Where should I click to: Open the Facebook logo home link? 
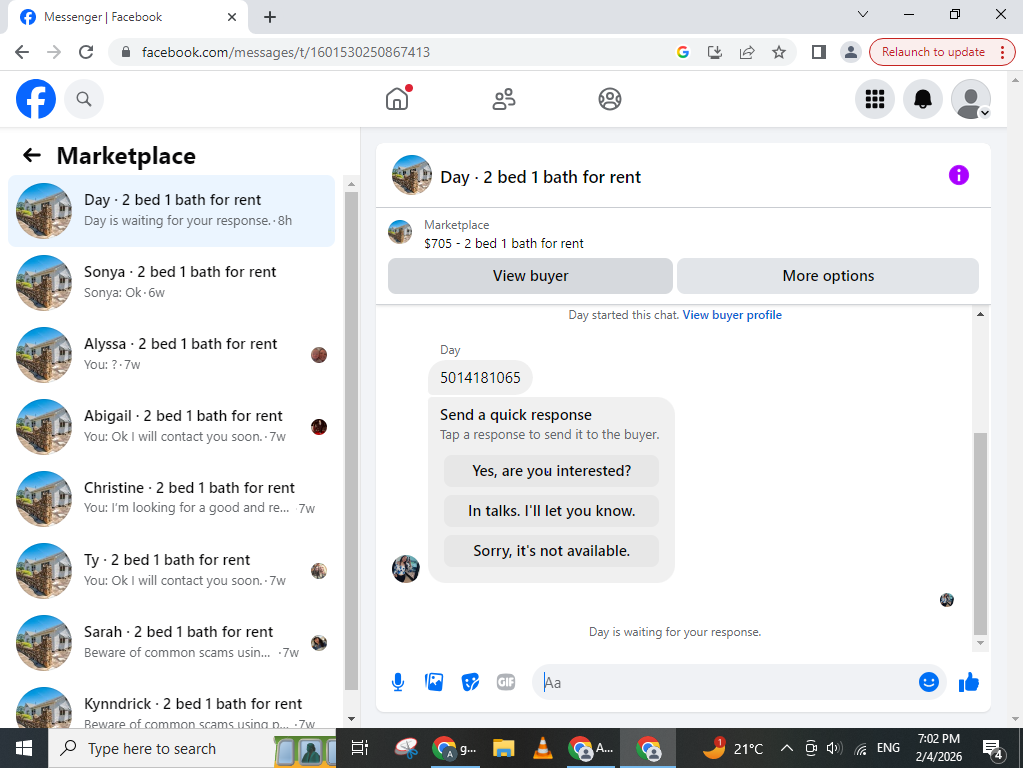36,99
